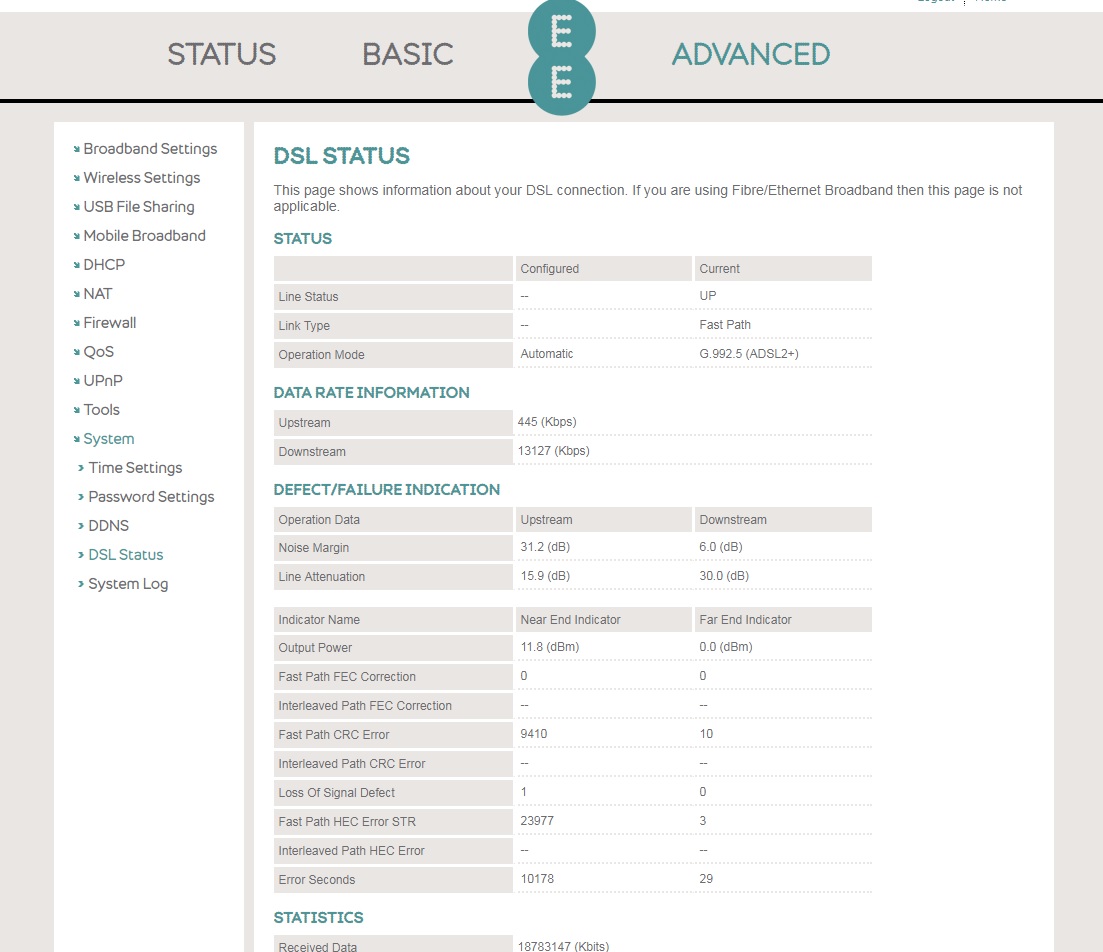
Task: Click the EE logo
Action: [x=561, y=57]
